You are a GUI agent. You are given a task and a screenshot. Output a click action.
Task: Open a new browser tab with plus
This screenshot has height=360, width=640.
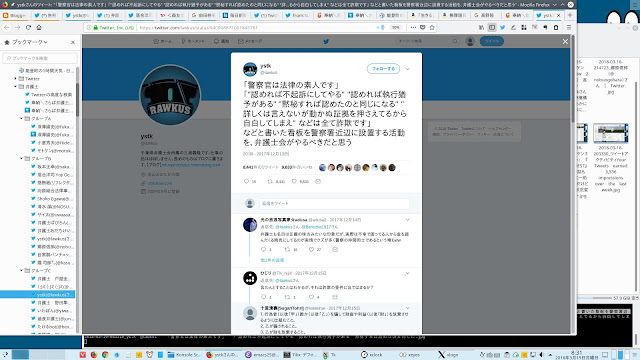(570, 15)
